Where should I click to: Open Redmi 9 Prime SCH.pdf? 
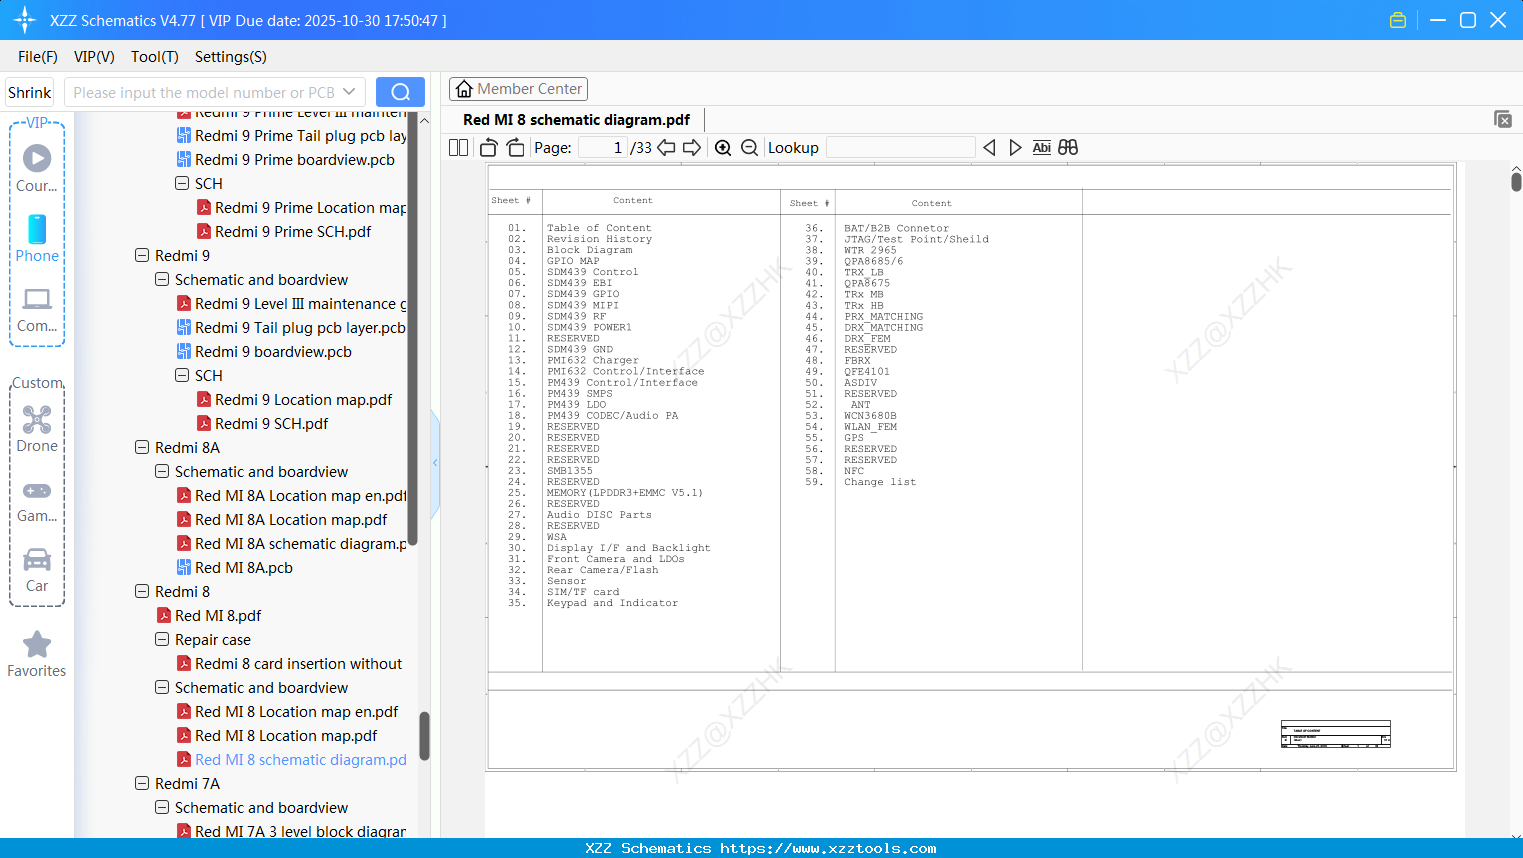pos(293,232)
